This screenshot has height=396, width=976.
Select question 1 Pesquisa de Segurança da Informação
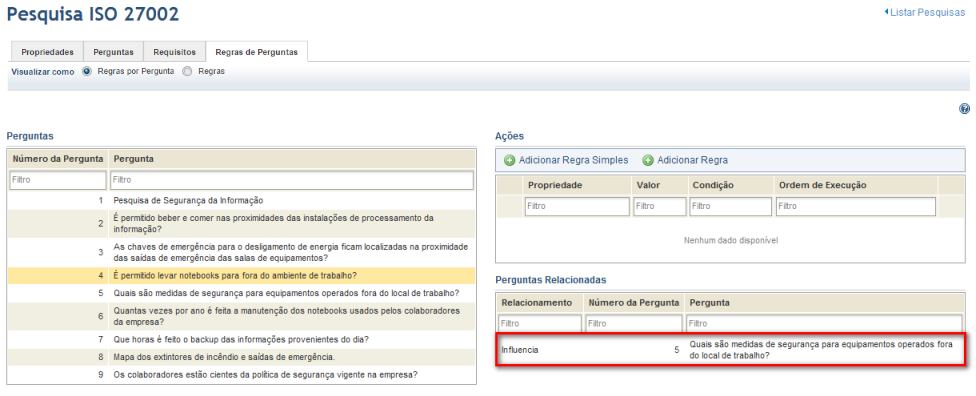coord(242,200)
